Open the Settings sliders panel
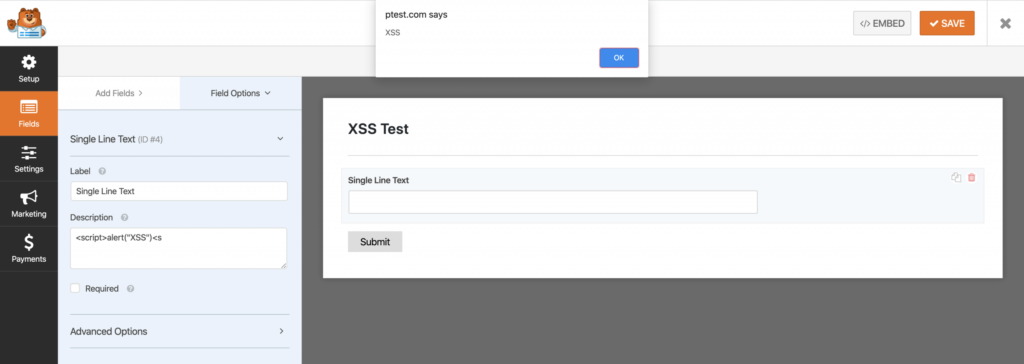 [29, 158]
